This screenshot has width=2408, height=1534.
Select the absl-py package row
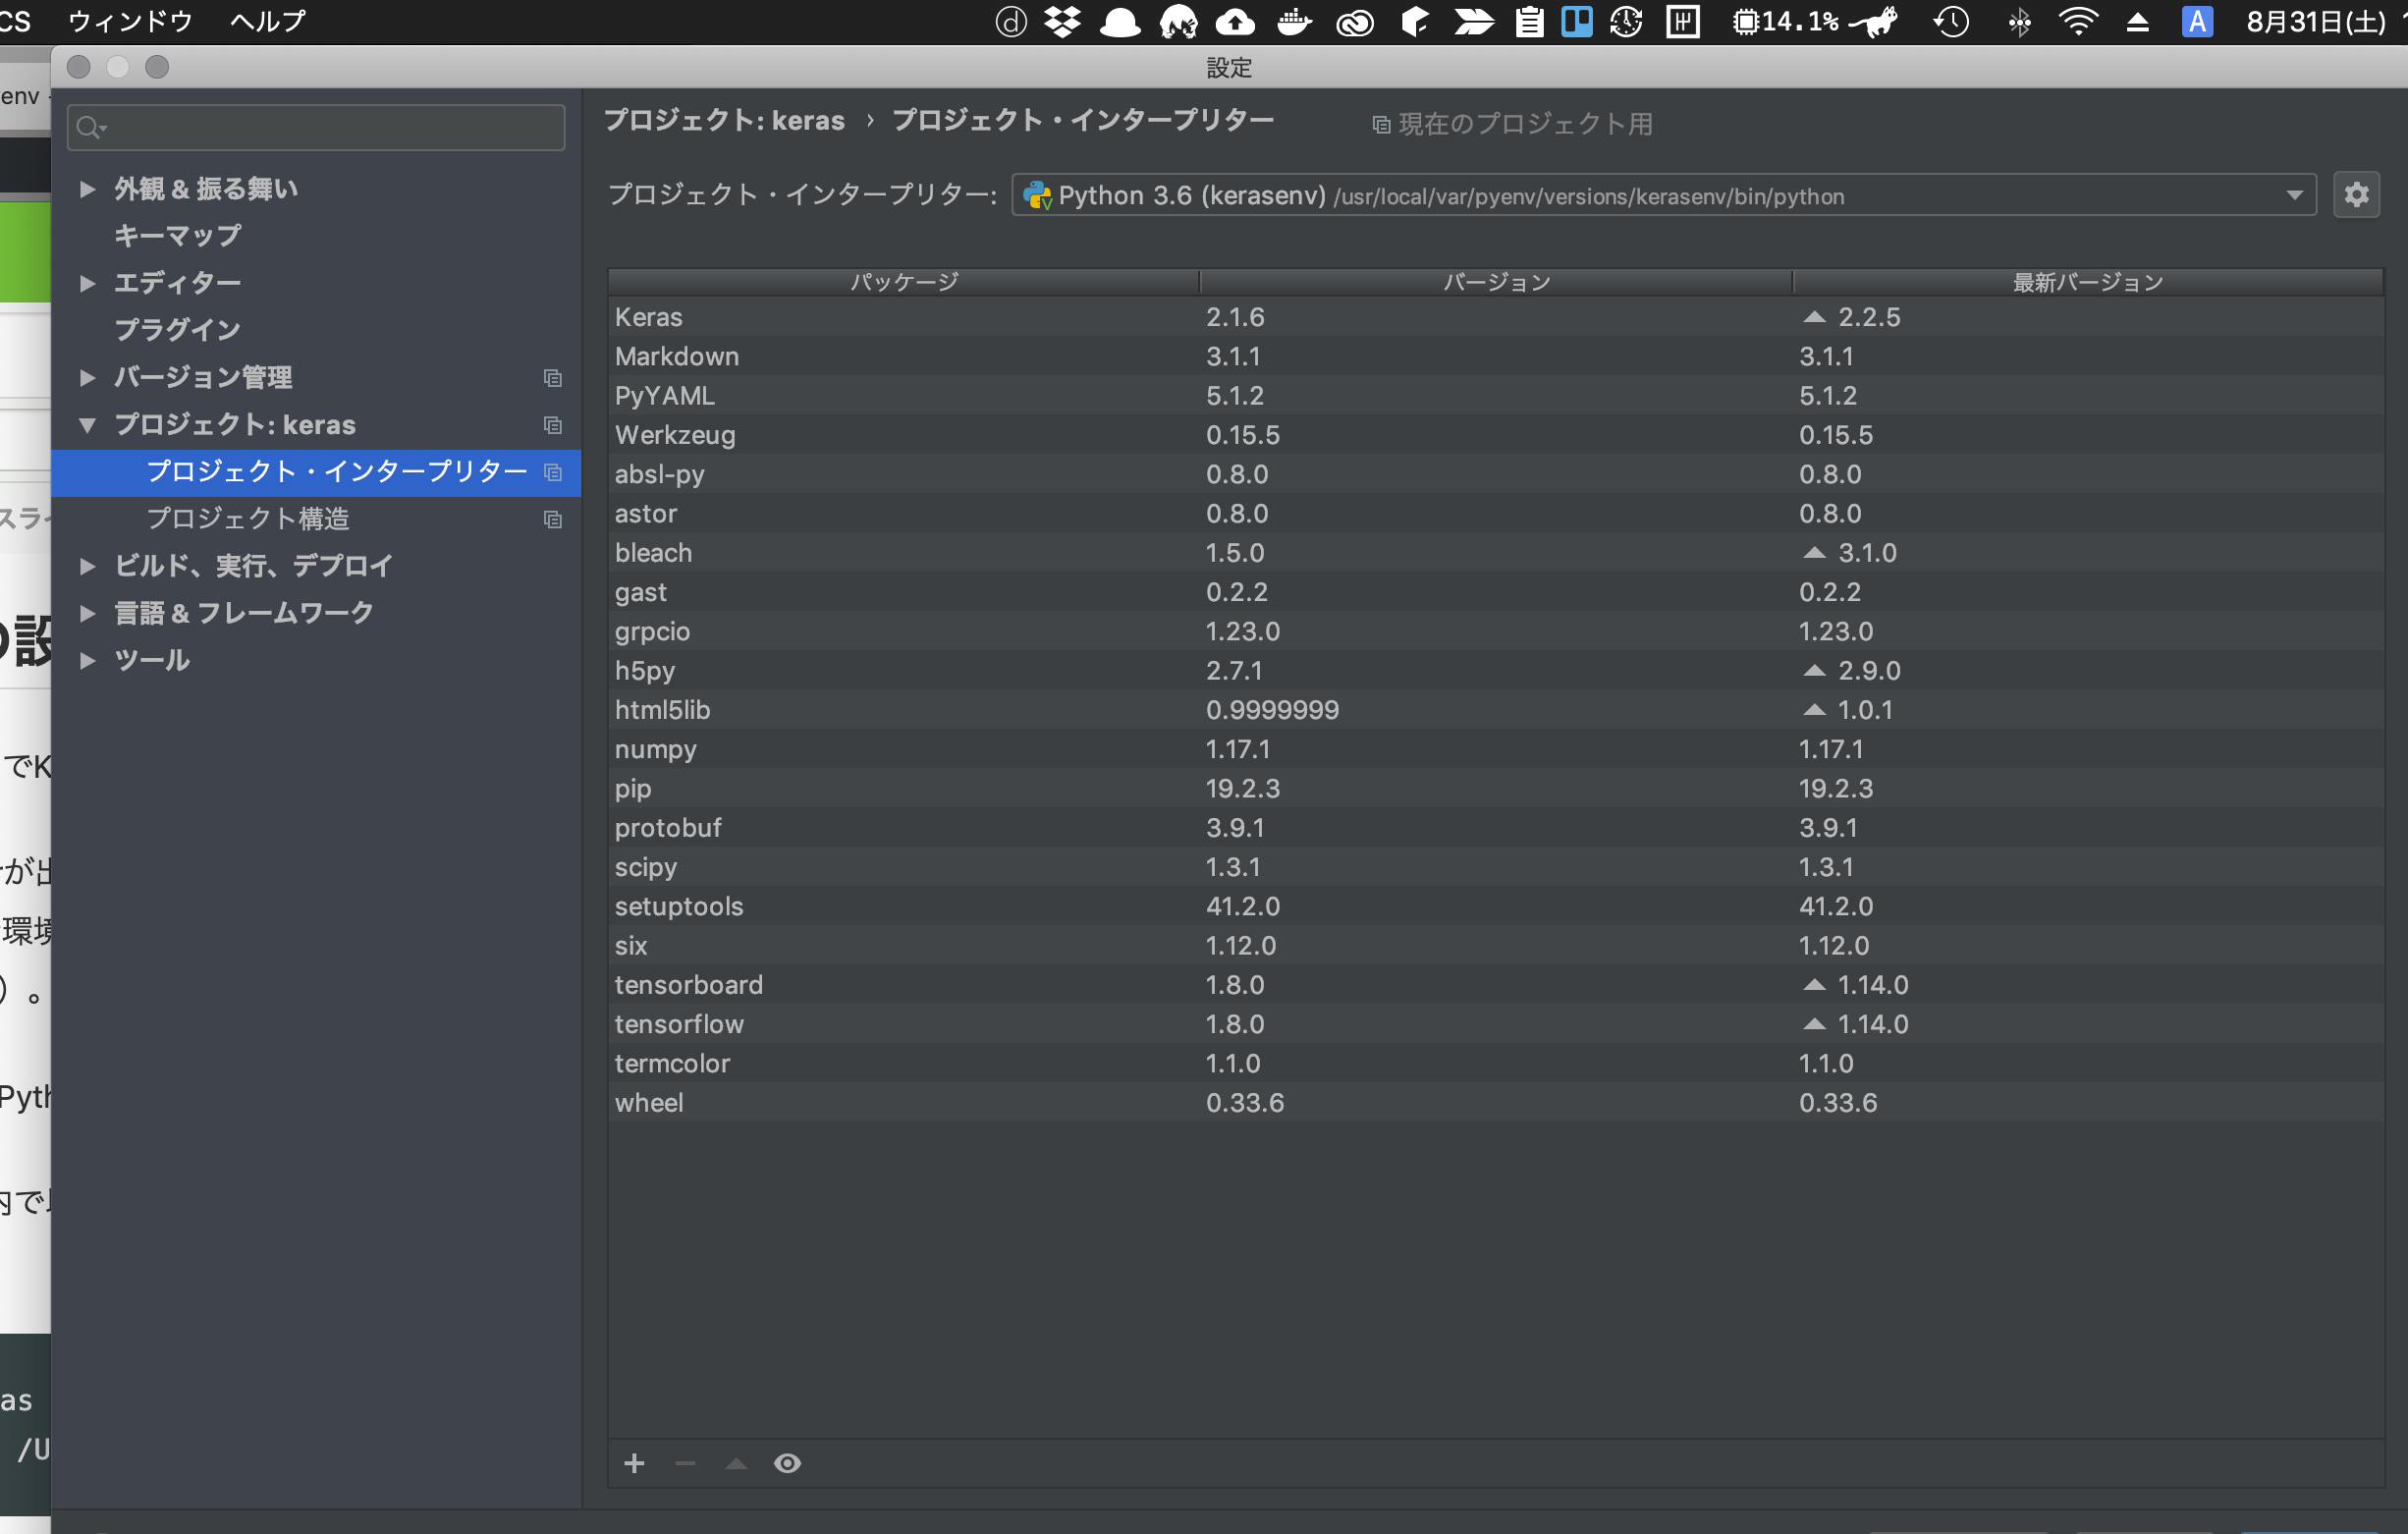click(1496, 474)
